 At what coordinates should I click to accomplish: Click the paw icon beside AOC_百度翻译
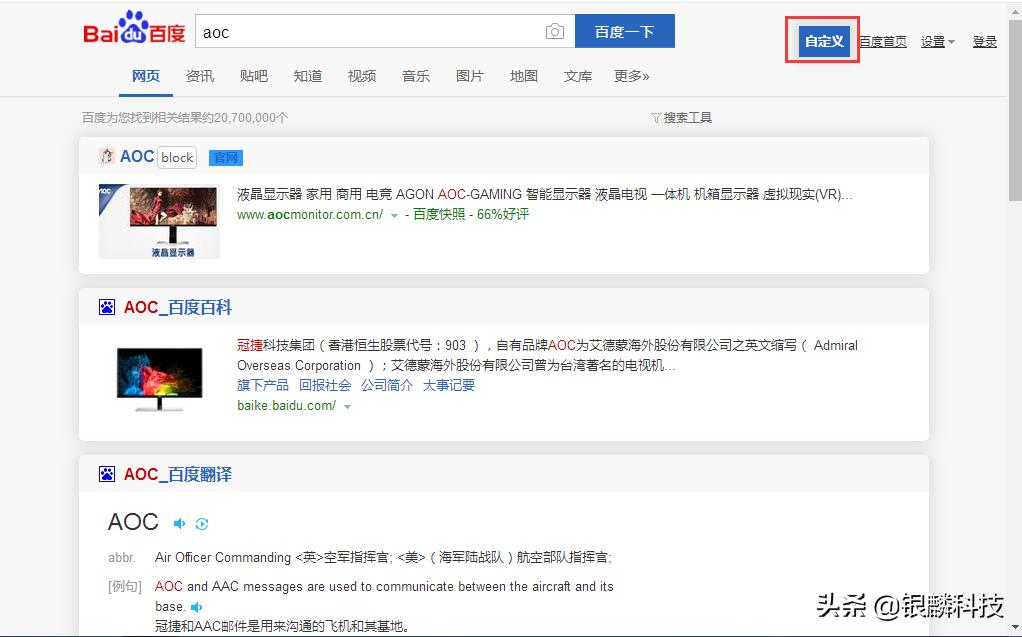coord(107,474)
